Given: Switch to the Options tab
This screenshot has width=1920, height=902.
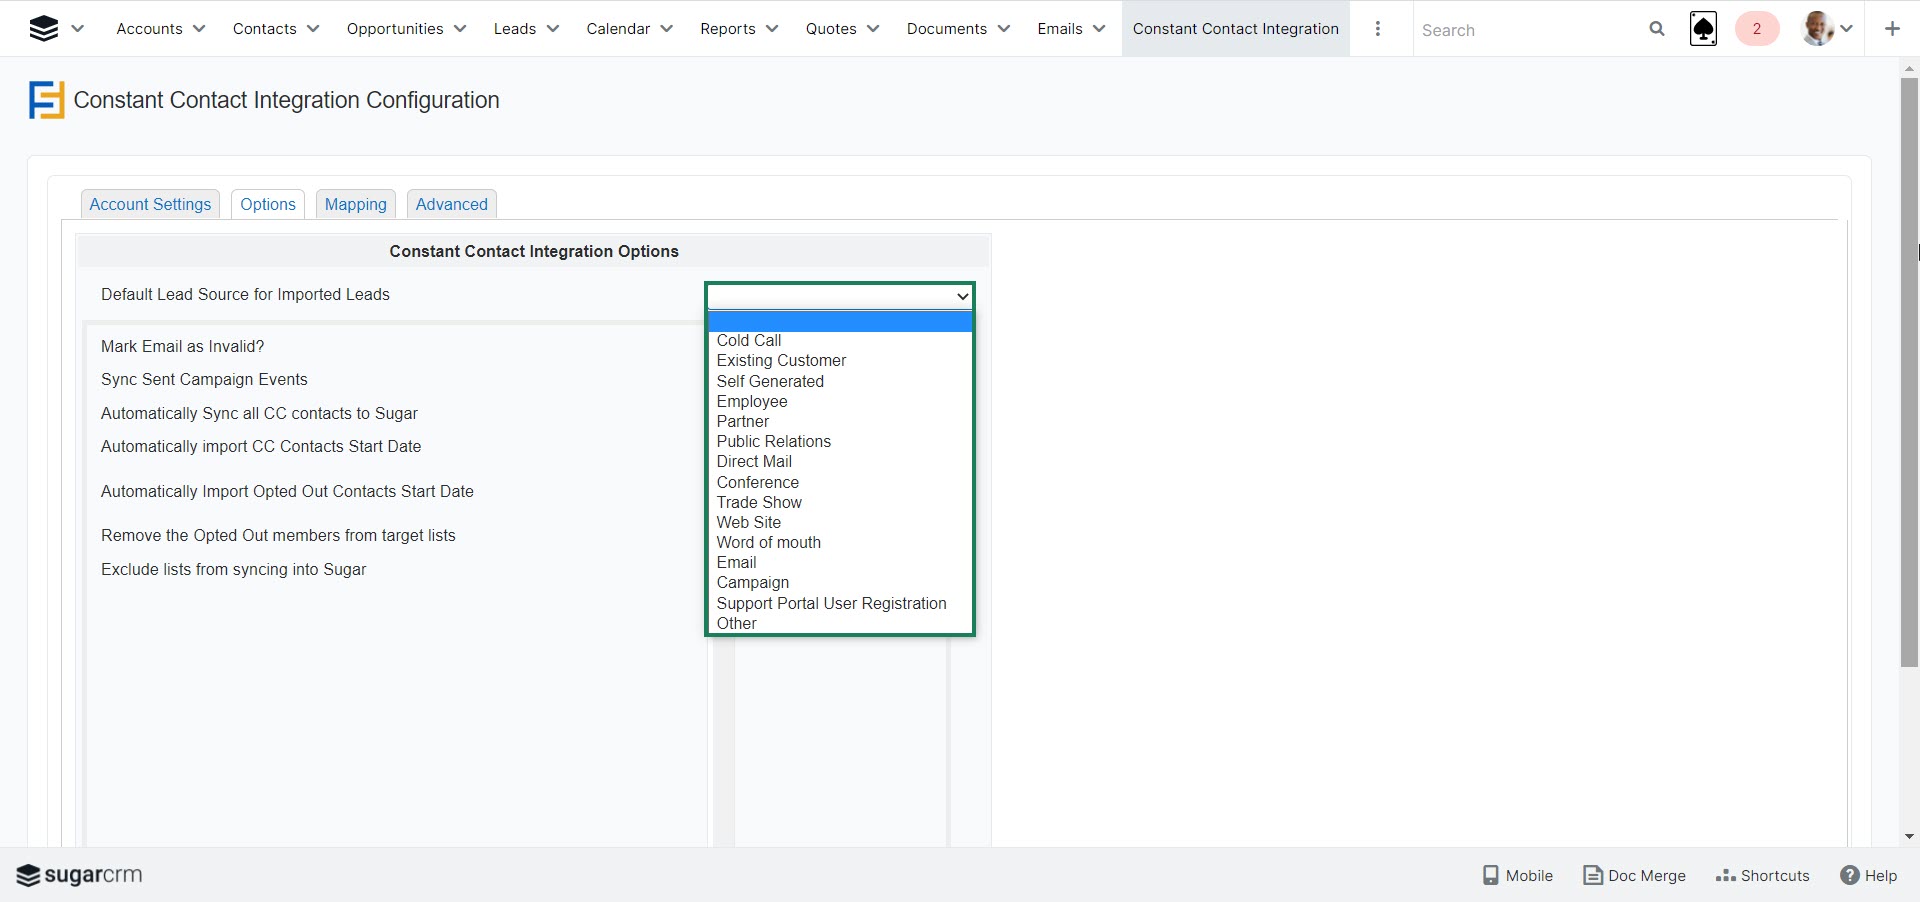Looking at the screenshot, I should click(268, 204).
